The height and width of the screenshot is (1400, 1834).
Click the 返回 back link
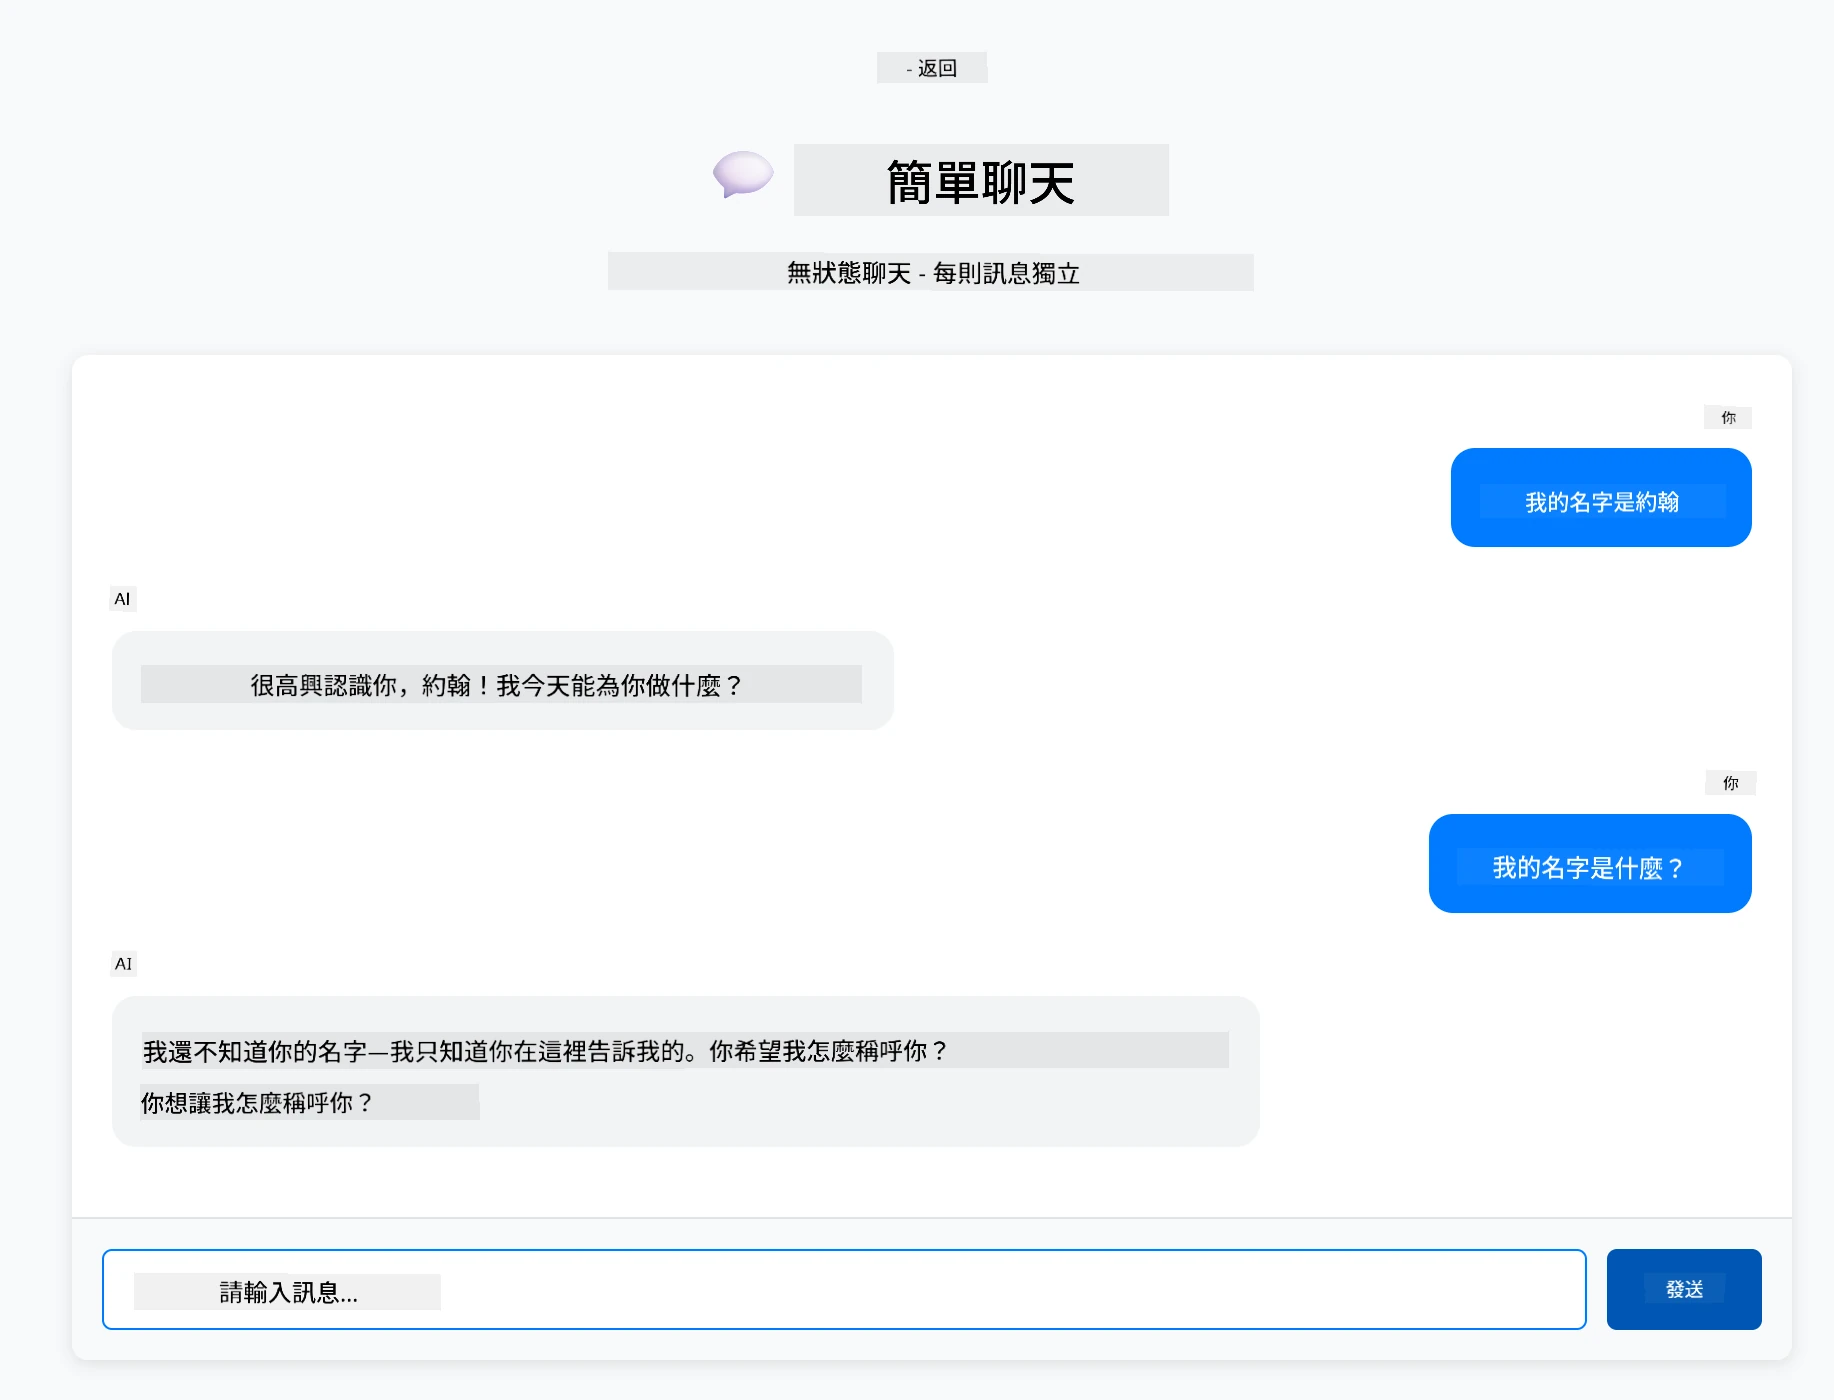click(x=932, y=68)
